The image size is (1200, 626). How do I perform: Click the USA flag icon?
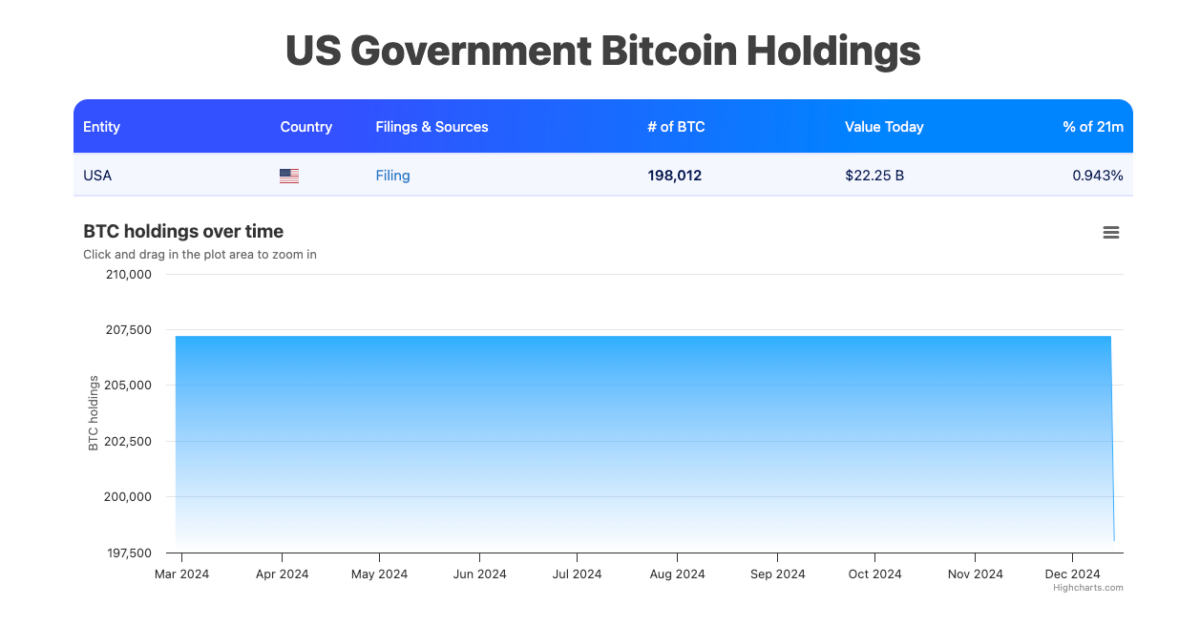point(289,176)
